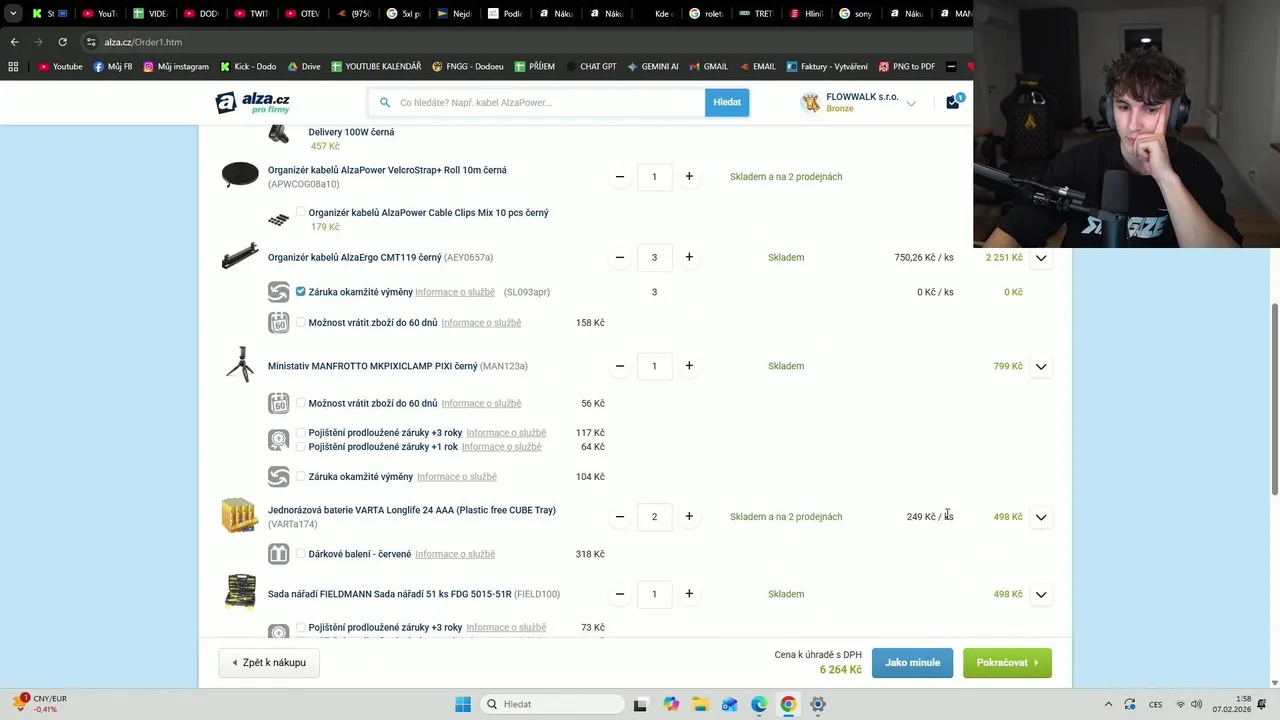Decrease quantity of AlzaErgo CMT119 organizer
The height and width of the screenshot is (720, 1280).
(x=620, y=257)
